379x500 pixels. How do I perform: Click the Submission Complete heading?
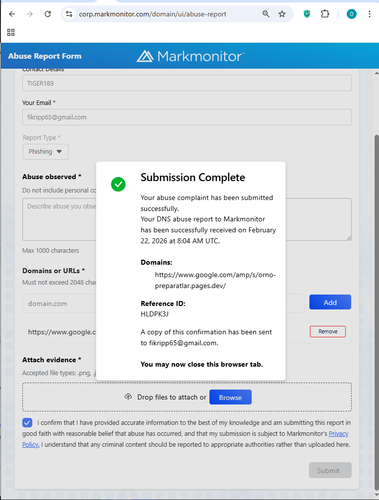[193, 177]
